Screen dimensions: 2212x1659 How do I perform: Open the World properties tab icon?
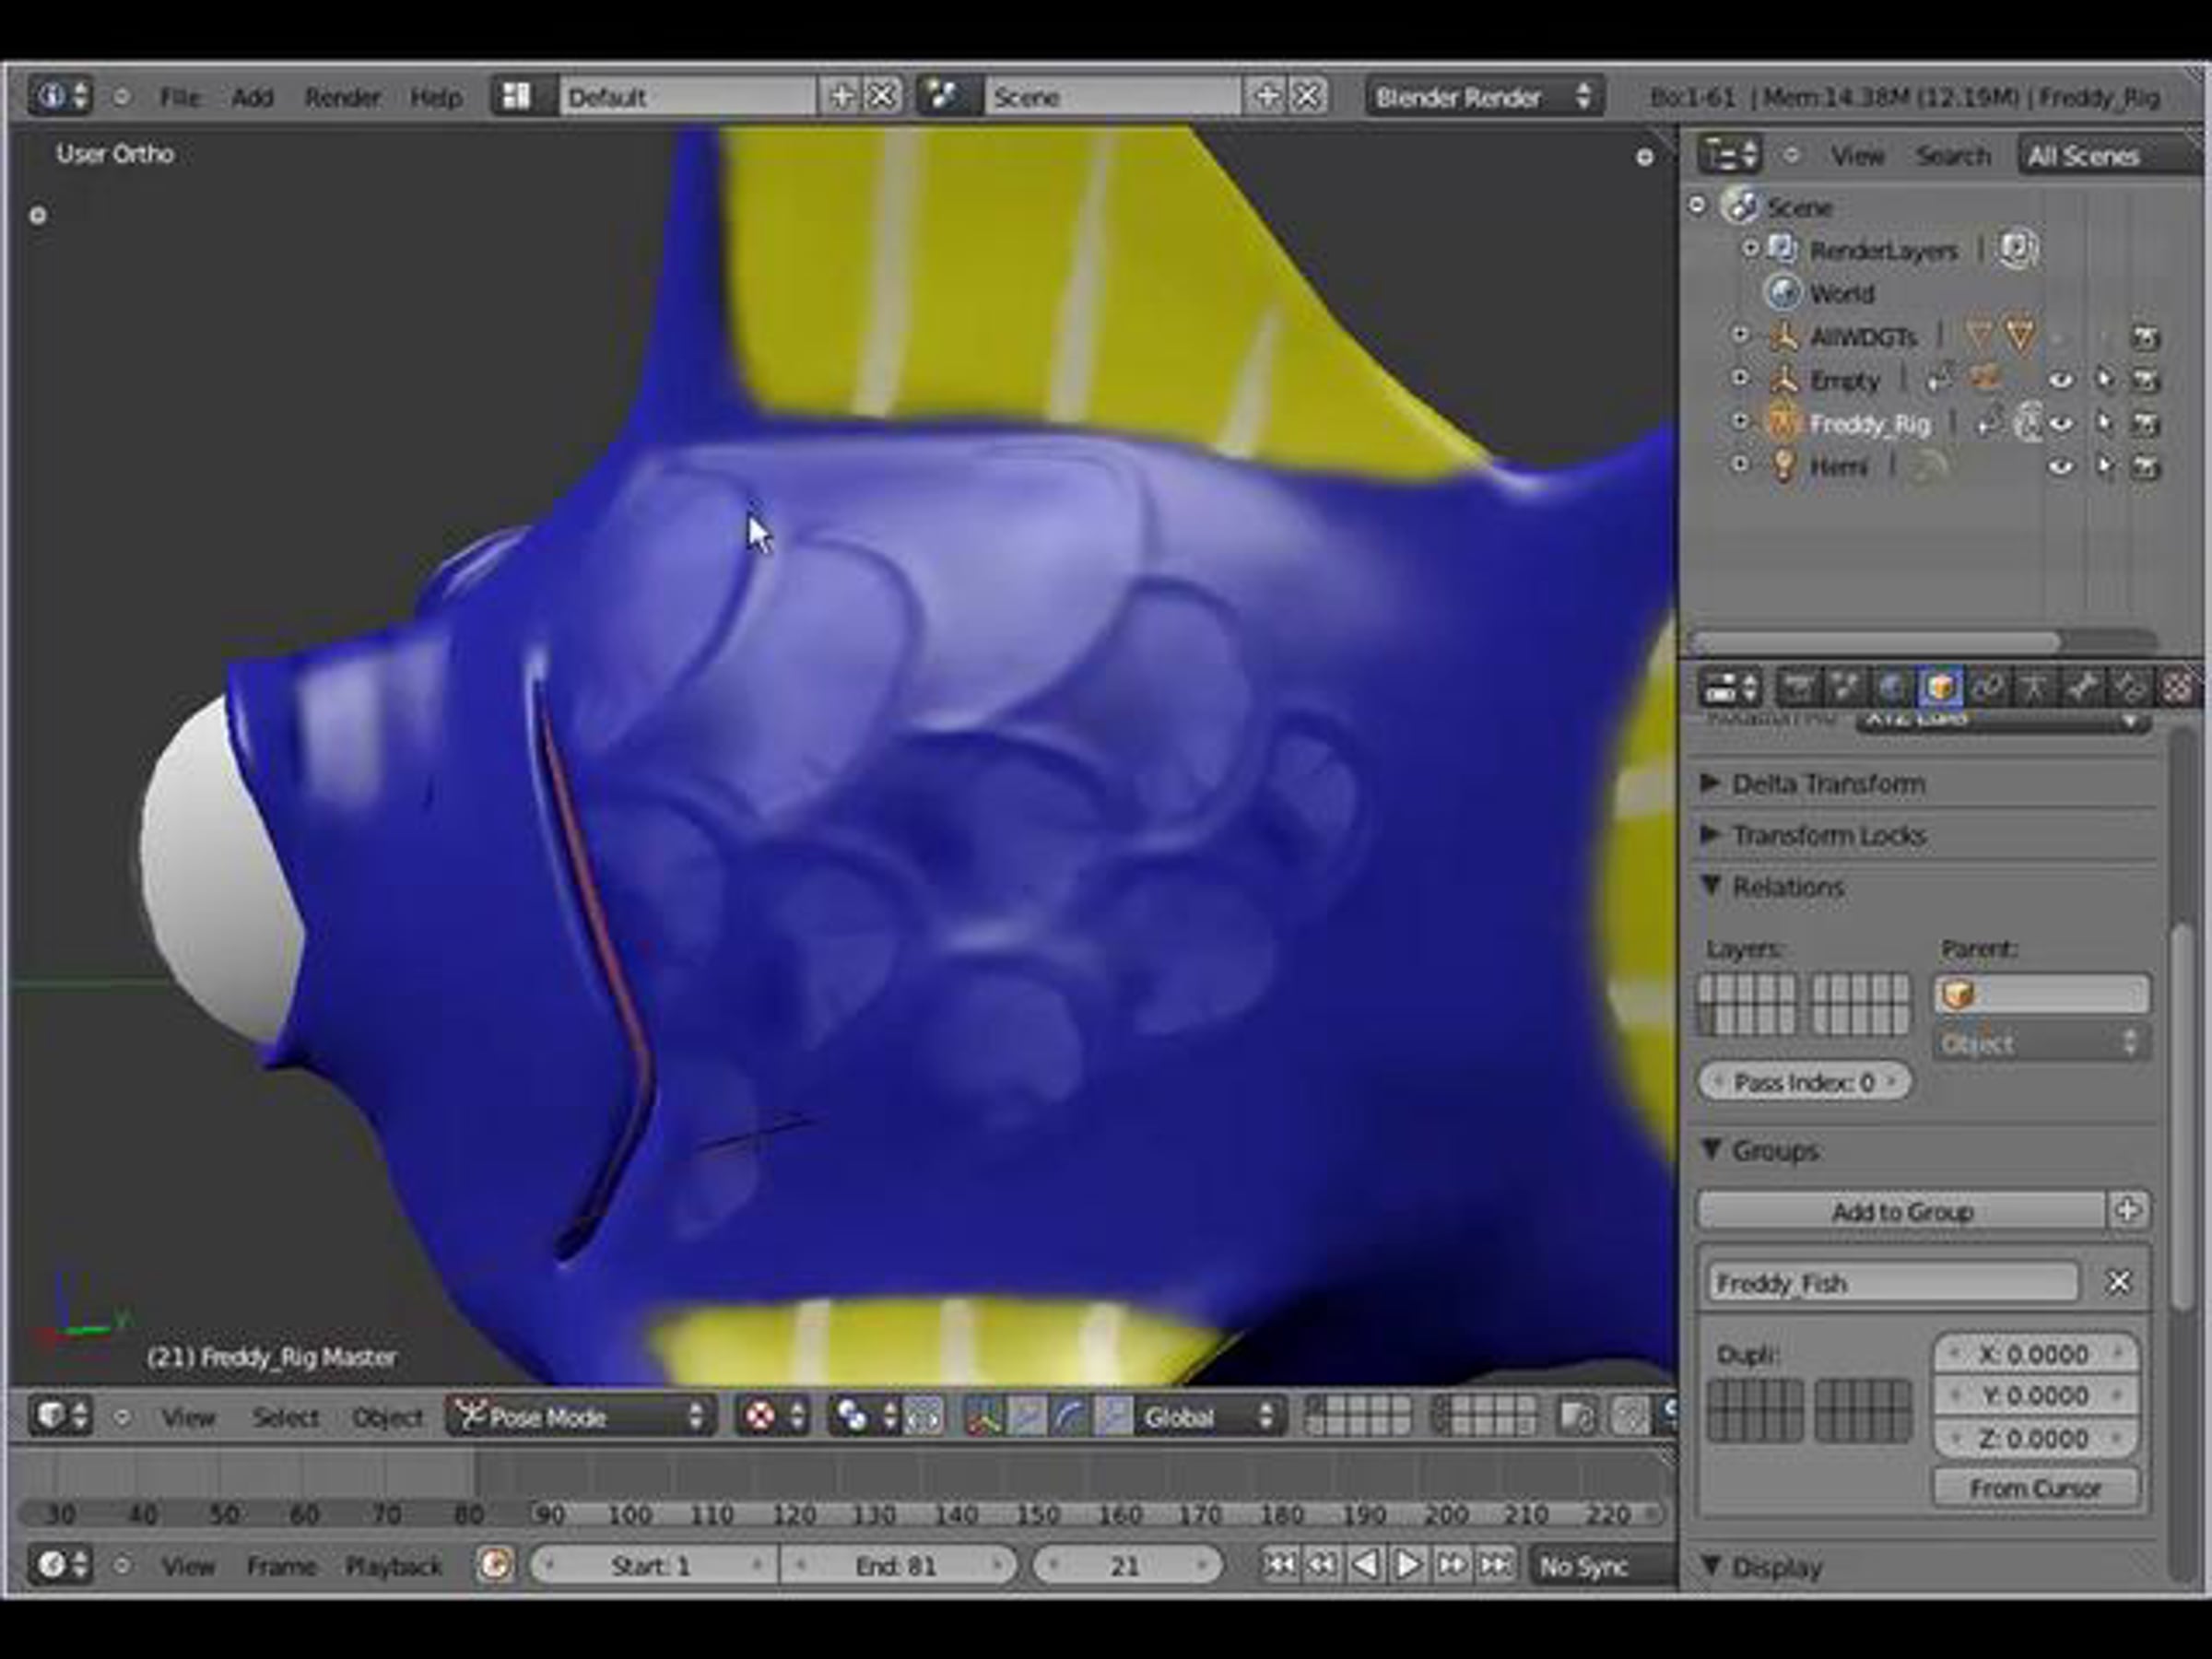[x=1891, y=688]
